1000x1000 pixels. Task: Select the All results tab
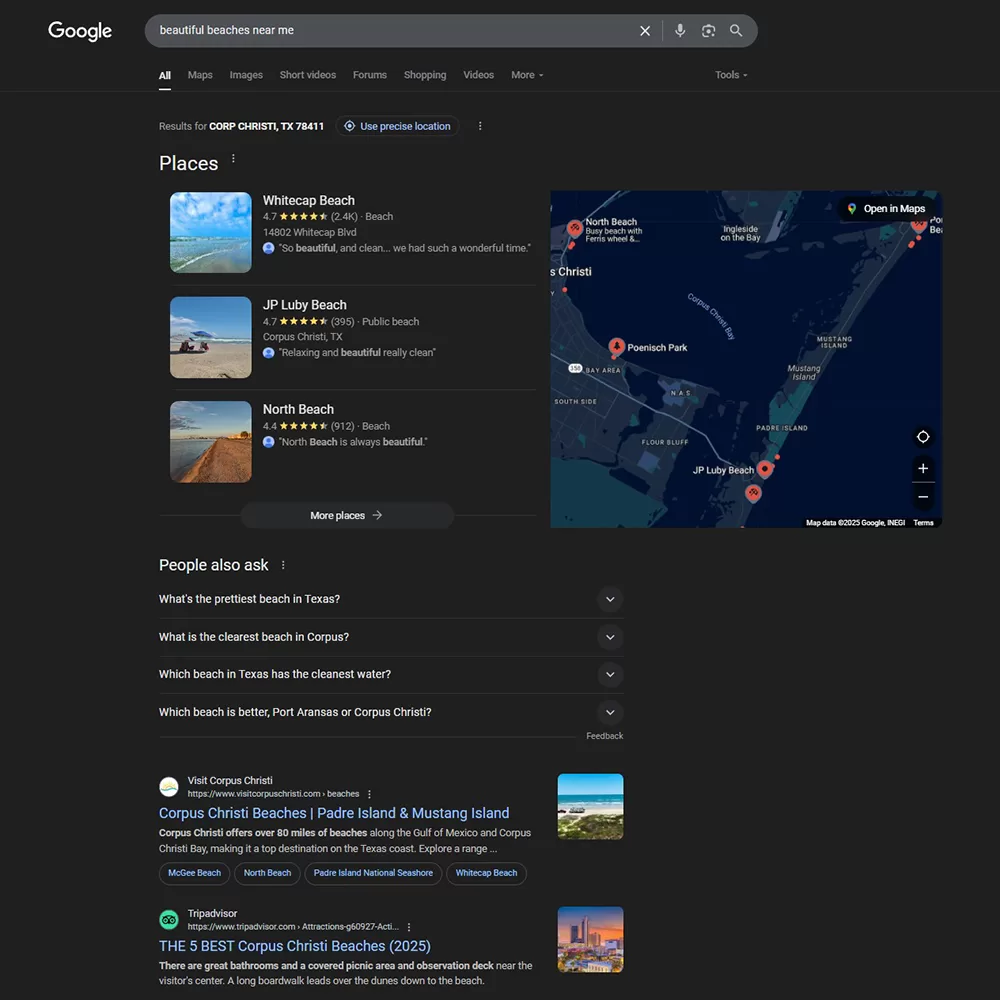[165, 75]
